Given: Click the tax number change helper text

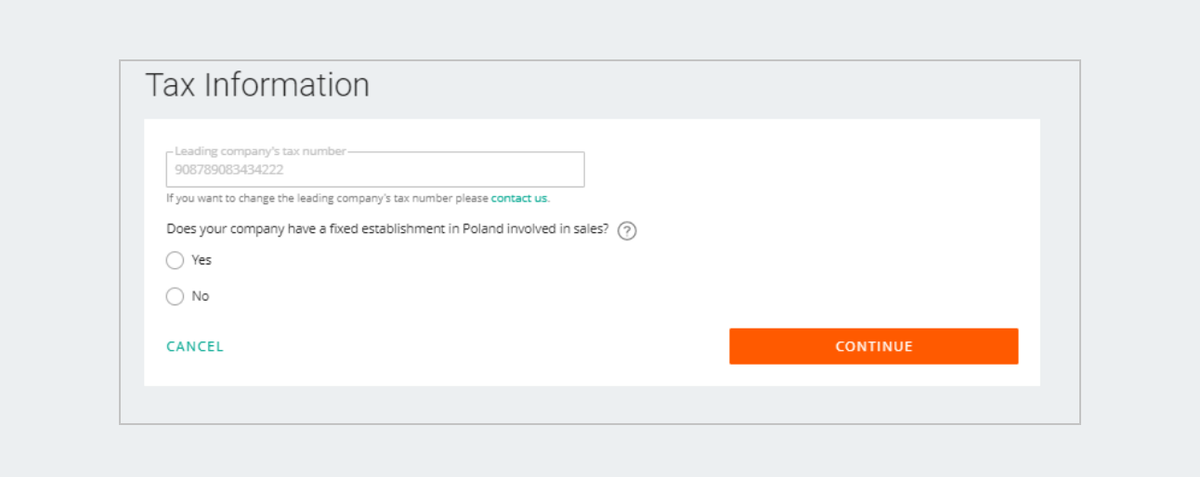Looking at the screenshot, I should click(327, 198).
